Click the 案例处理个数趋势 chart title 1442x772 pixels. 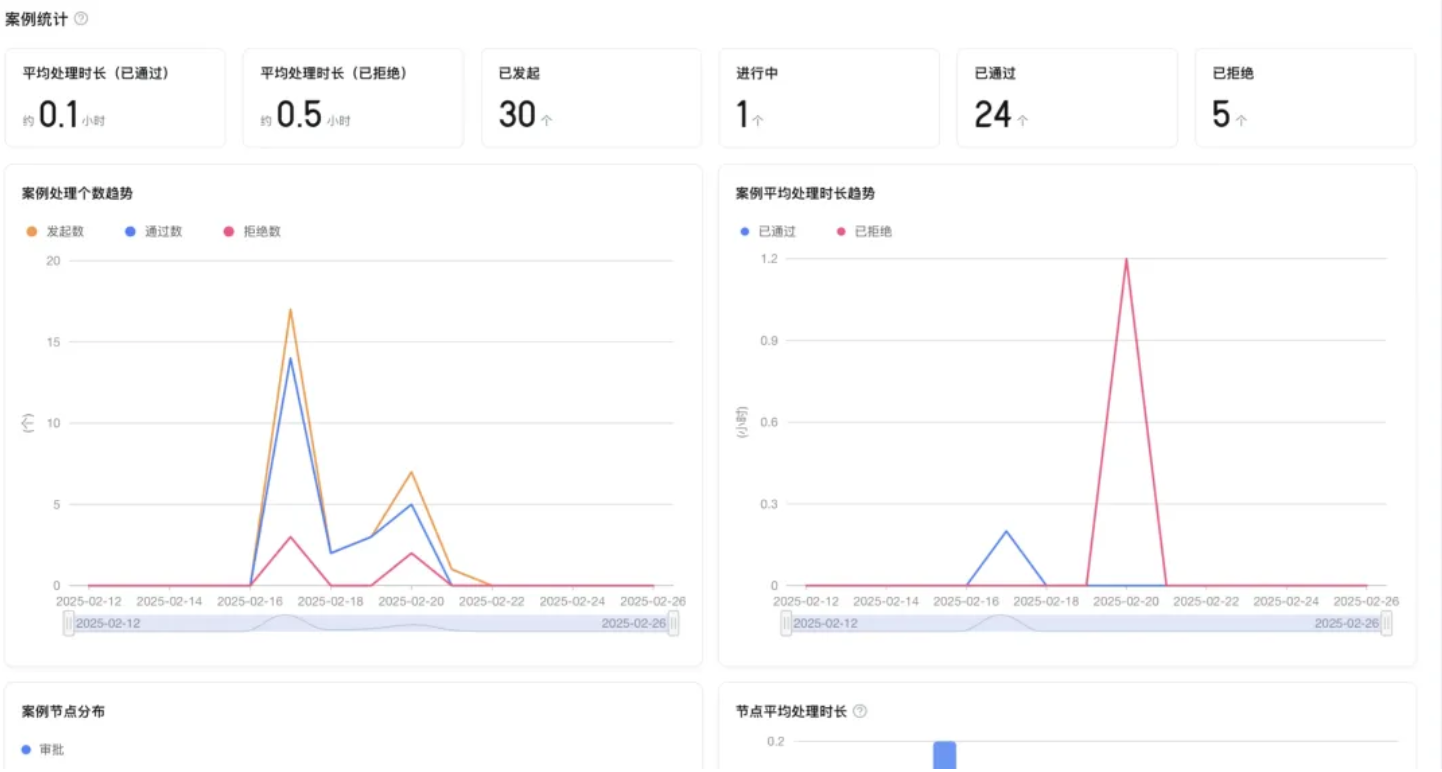(77, 193)
